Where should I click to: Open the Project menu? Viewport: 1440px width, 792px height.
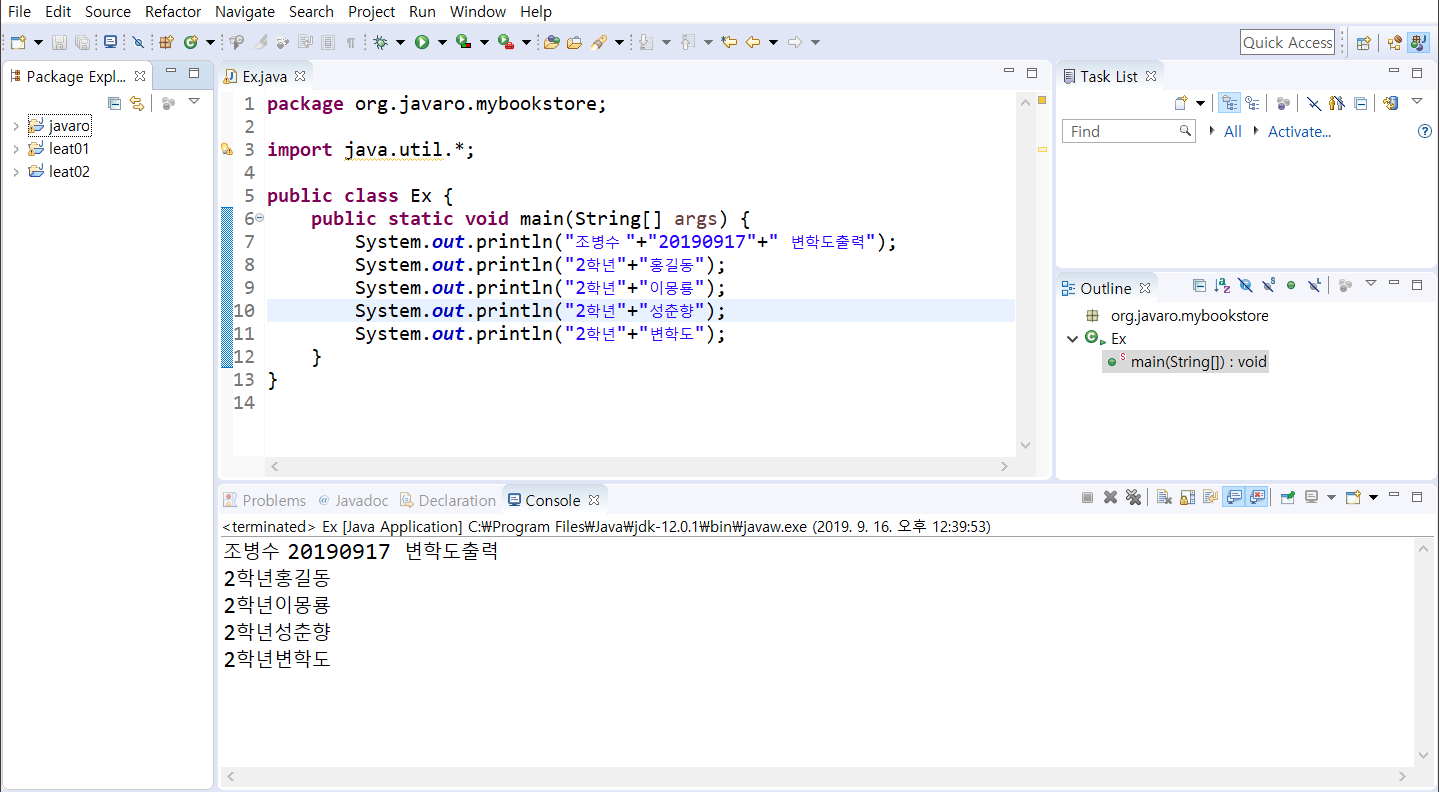tap(372, 12)
